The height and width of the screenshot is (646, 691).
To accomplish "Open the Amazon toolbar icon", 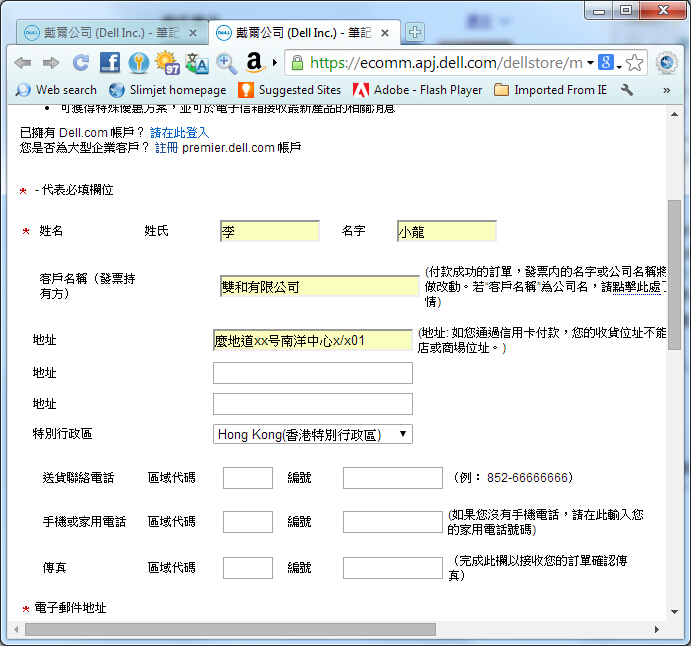I will click(254, 63).
